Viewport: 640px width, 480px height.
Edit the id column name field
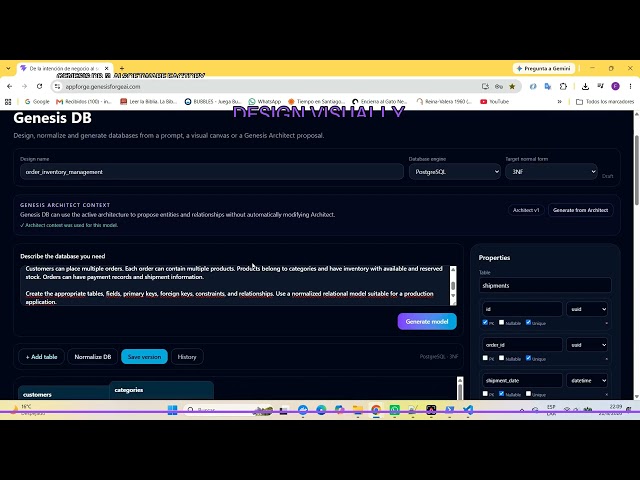point(522,309)
